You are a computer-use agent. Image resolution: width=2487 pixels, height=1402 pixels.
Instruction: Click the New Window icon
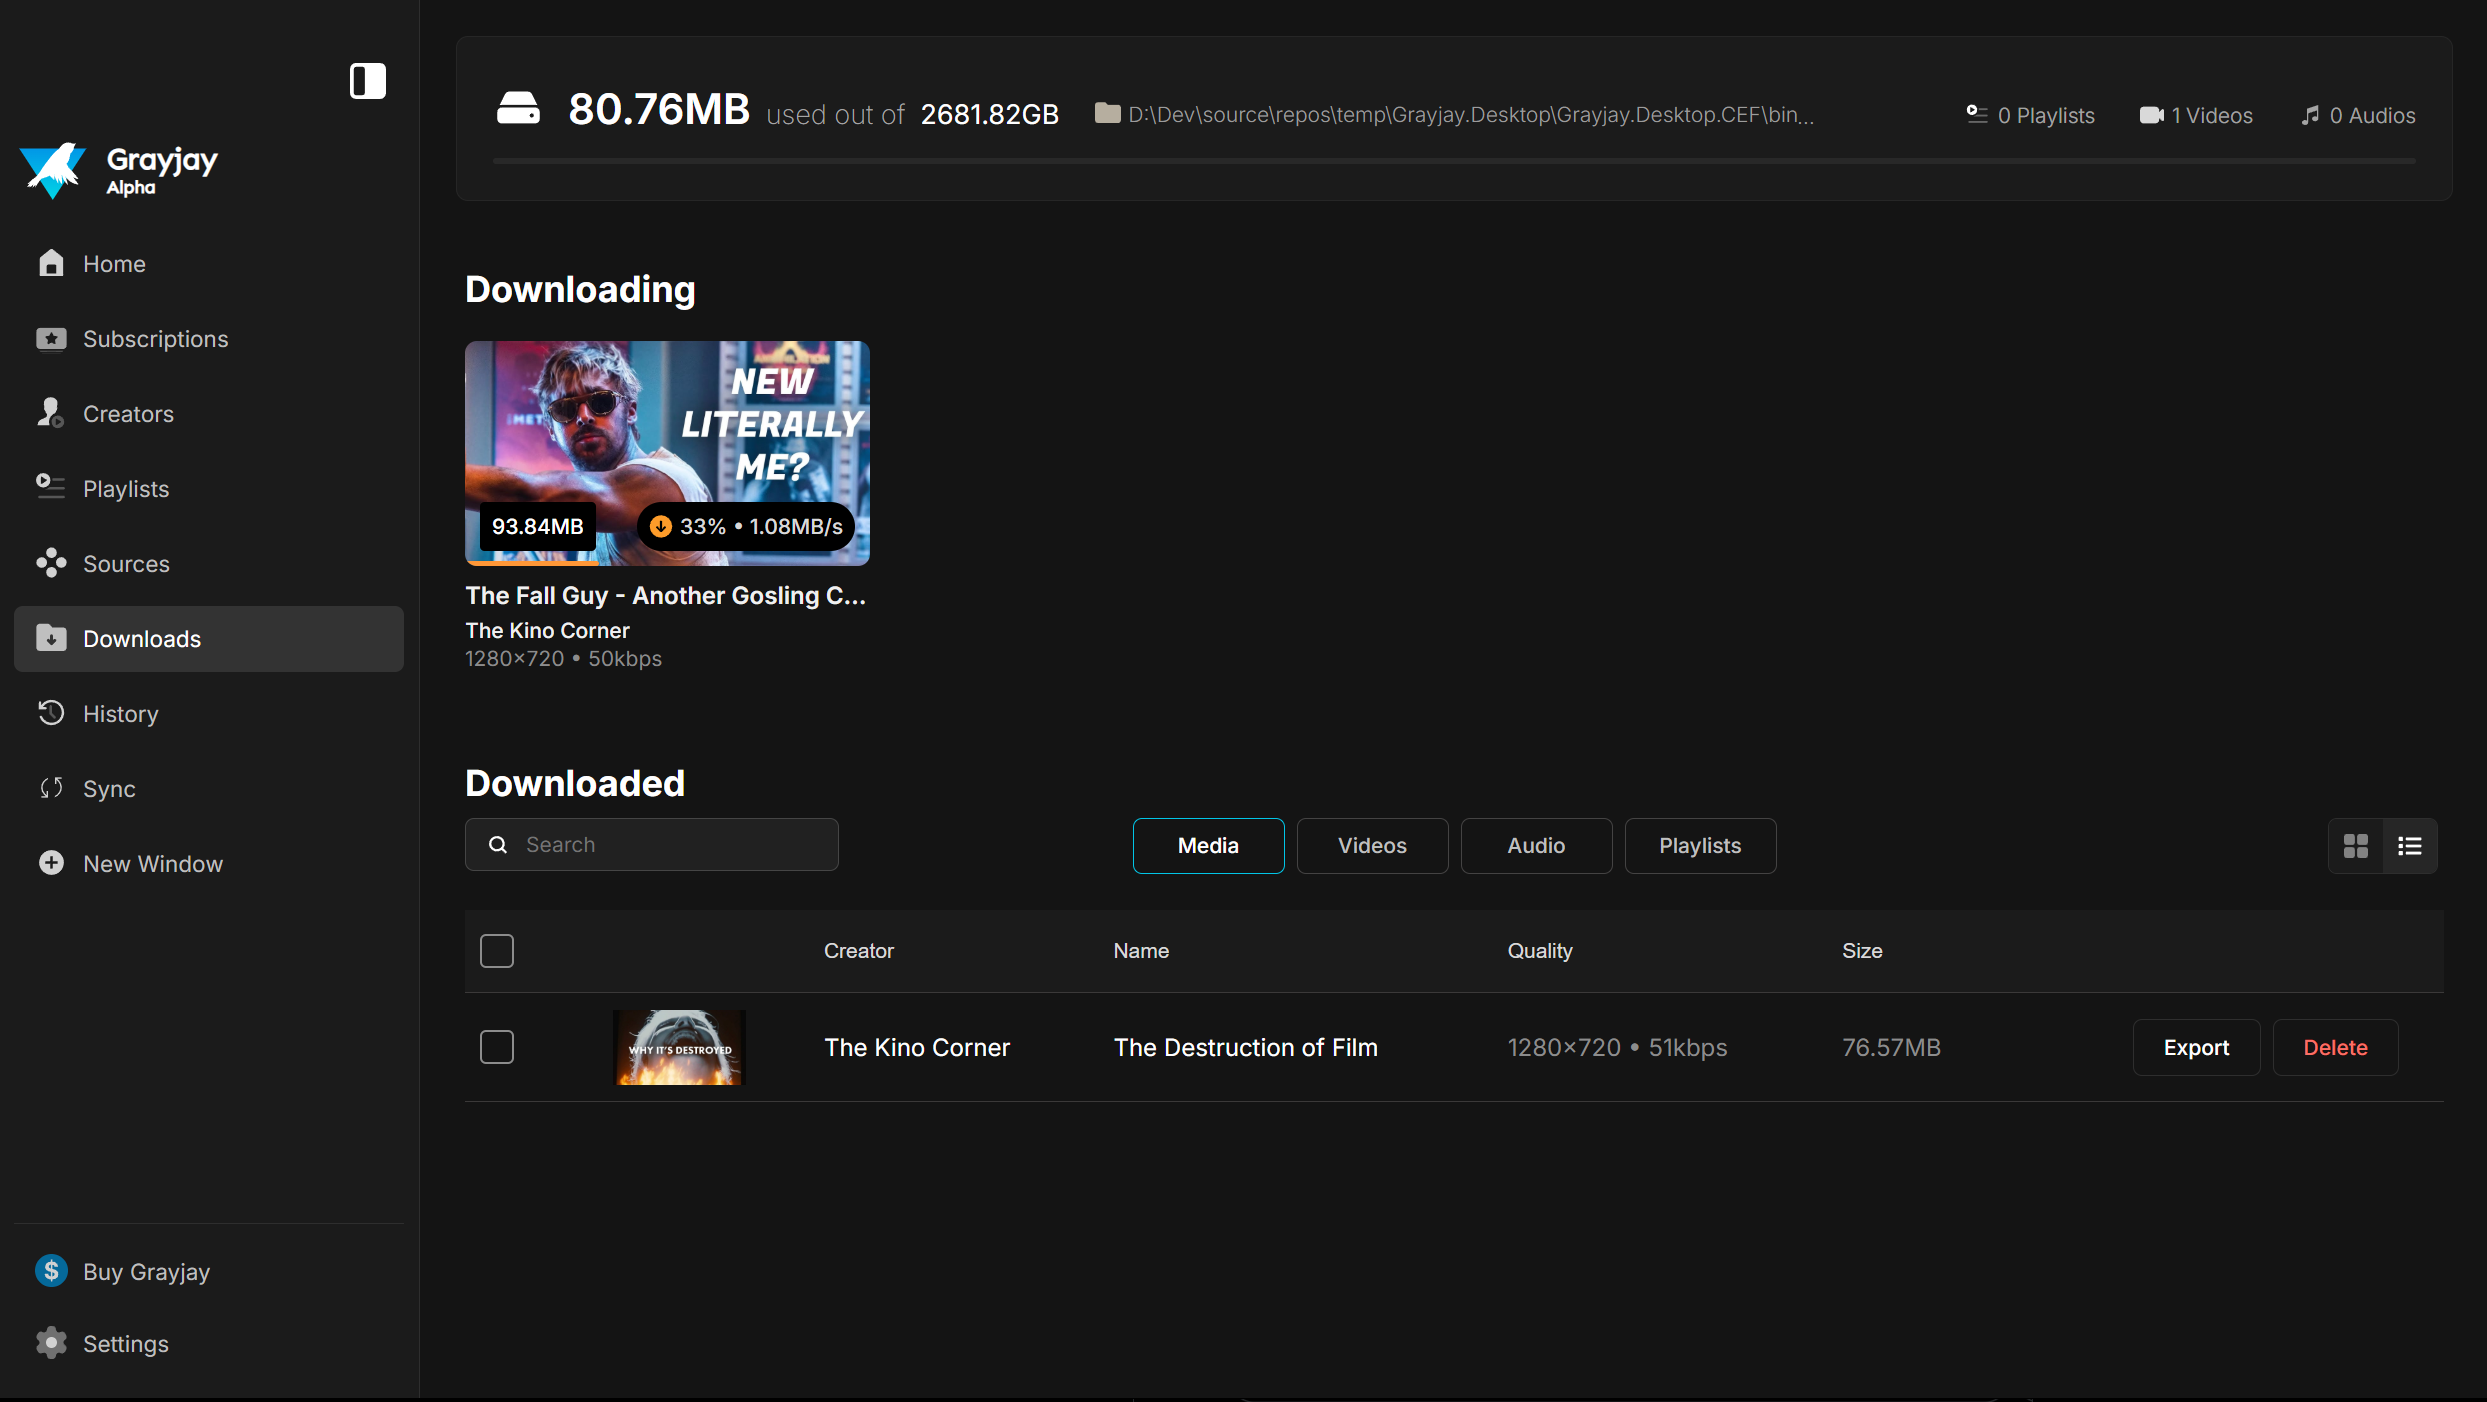point(53,862)
